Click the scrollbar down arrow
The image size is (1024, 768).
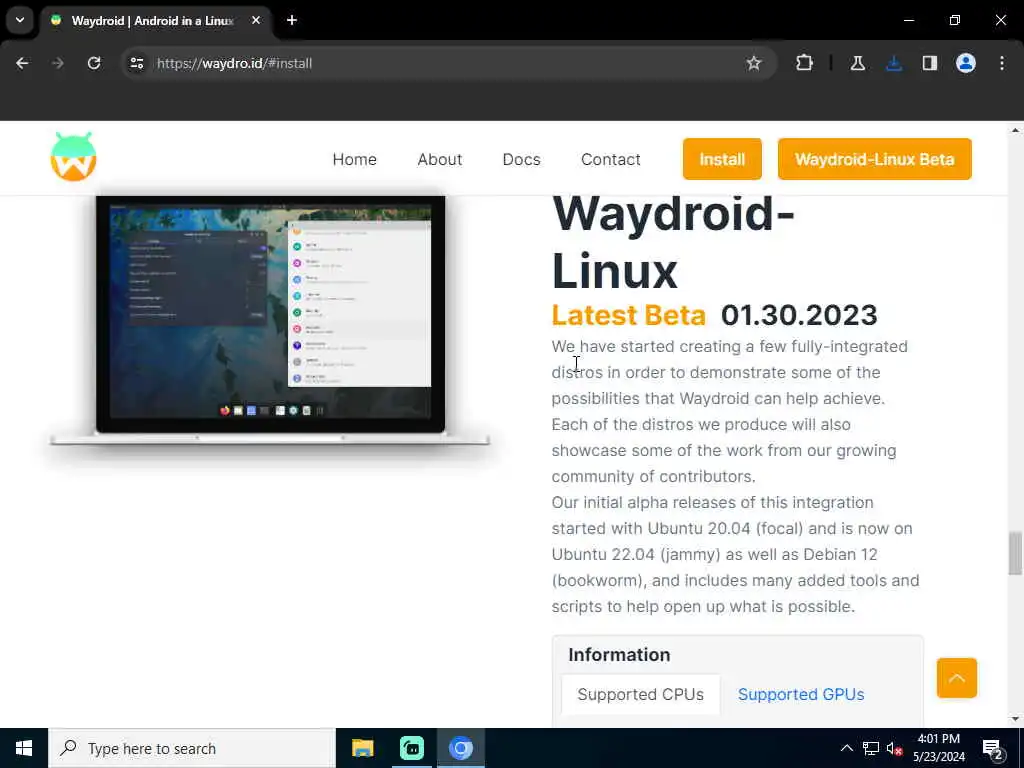tap(1015, 719)
